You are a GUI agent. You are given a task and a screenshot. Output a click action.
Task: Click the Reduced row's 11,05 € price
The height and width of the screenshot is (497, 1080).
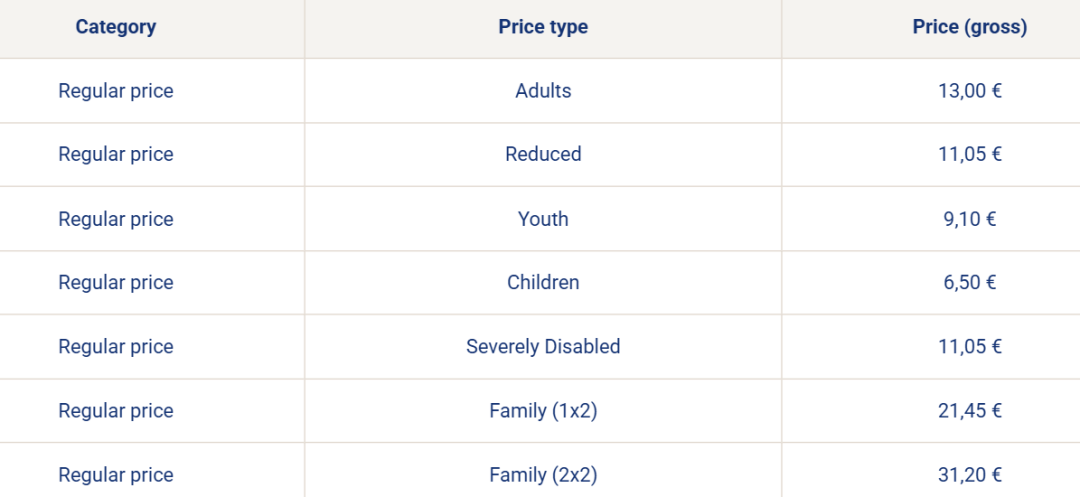pos(969,154)
